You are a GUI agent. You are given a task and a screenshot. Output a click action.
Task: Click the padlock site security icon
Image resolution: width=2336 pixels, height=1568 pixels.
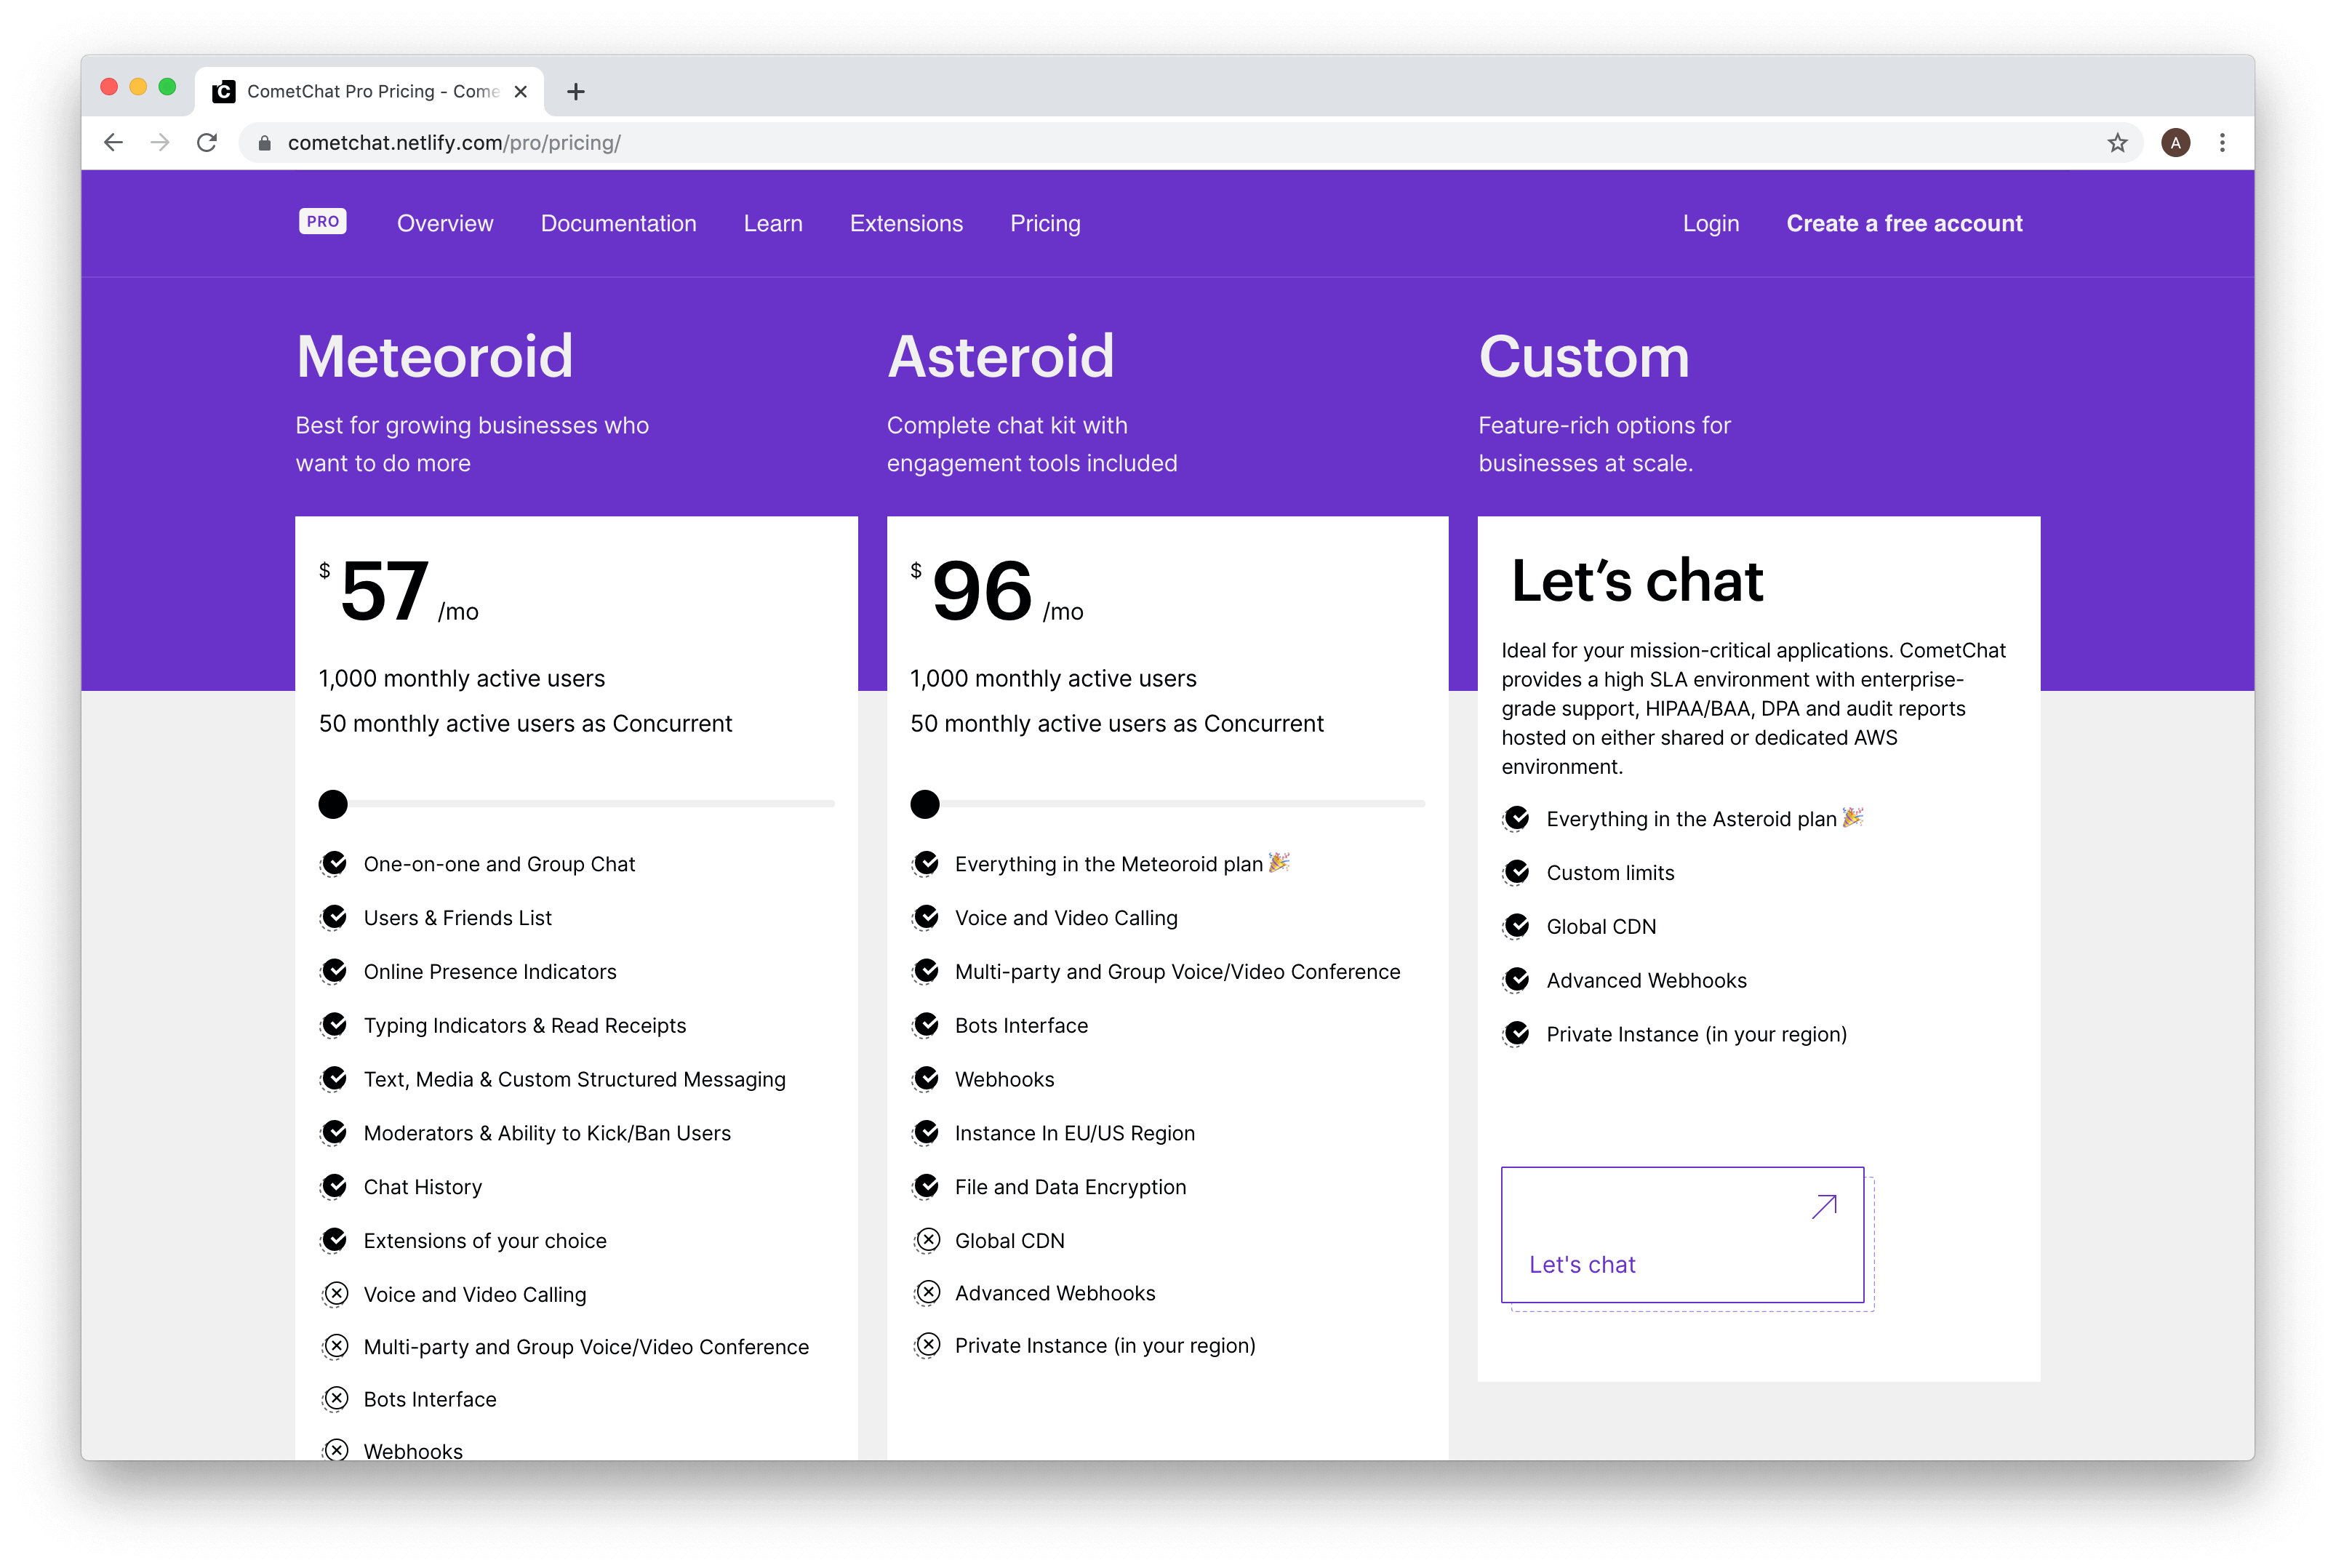tap(264, 143)
